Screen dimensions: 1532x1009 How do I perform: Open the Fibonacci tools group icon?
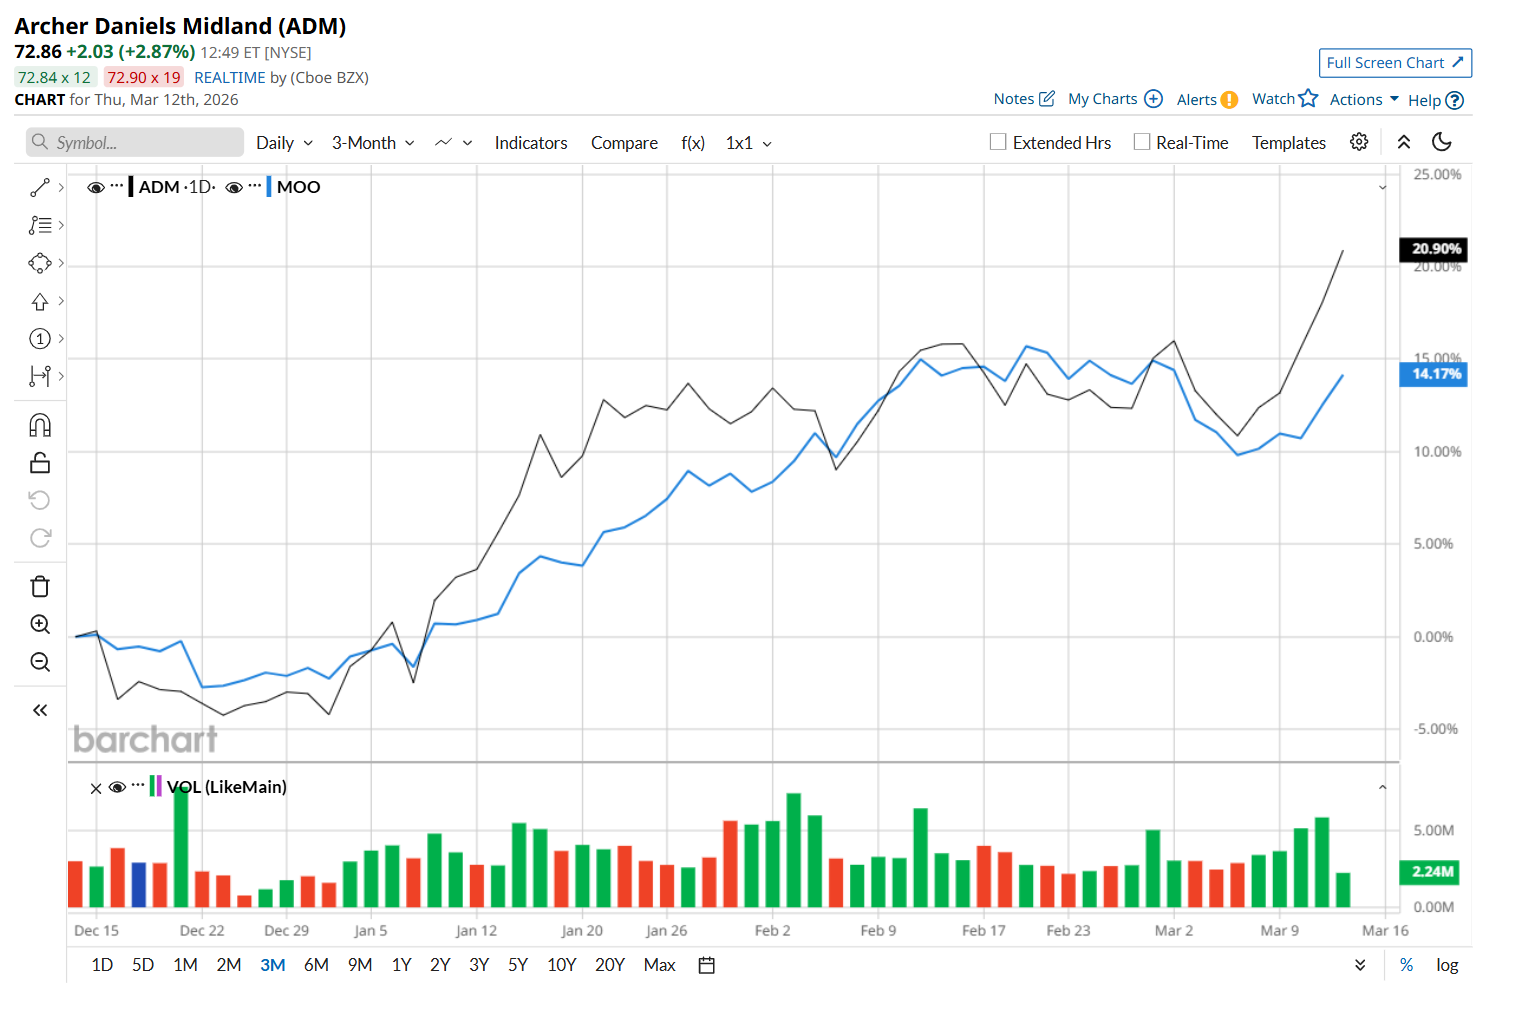(40, 226)
